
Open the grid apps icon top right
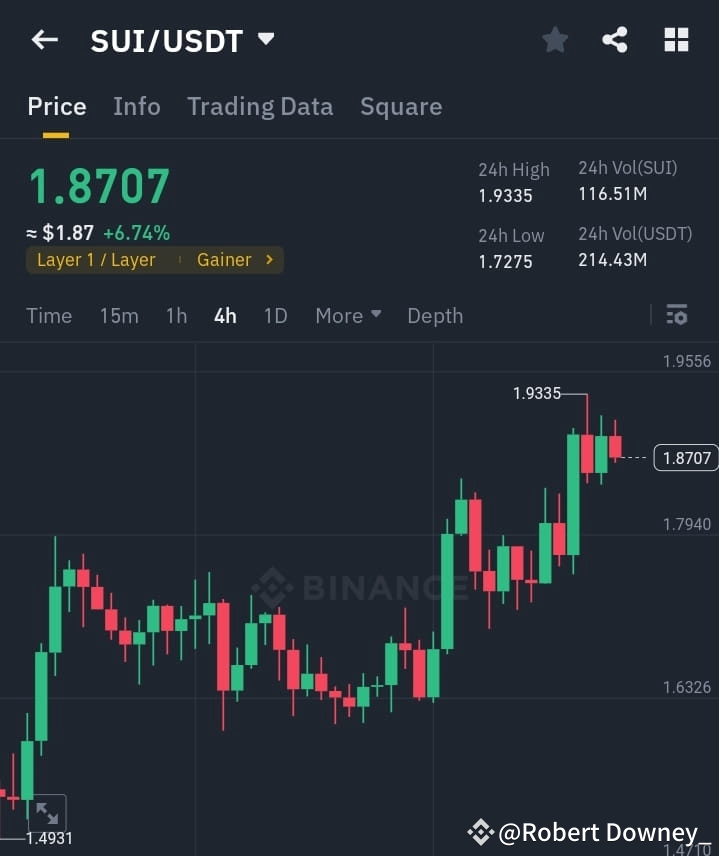(x=676, y=39)
